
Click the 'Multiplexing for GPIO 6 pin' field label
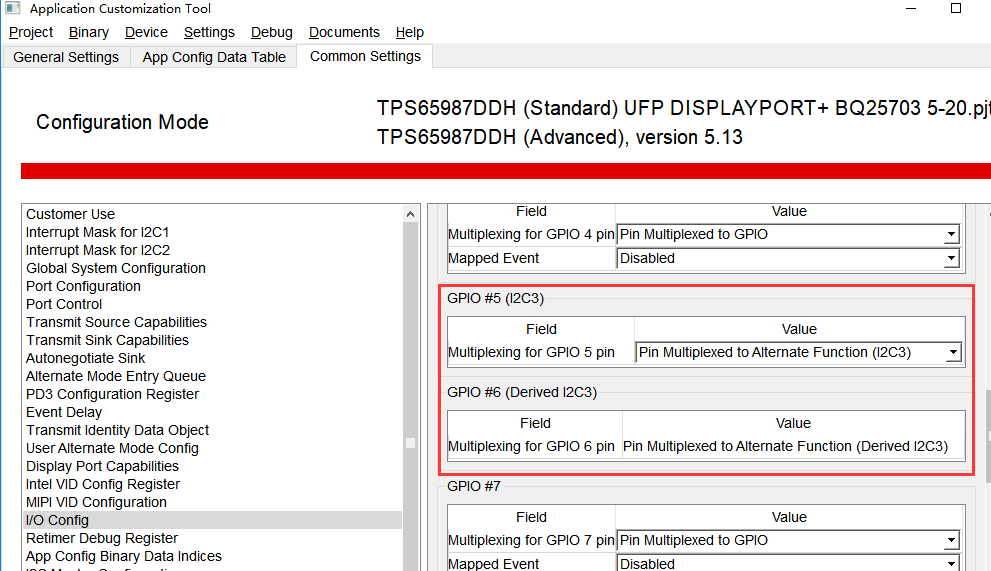(532, 446)
